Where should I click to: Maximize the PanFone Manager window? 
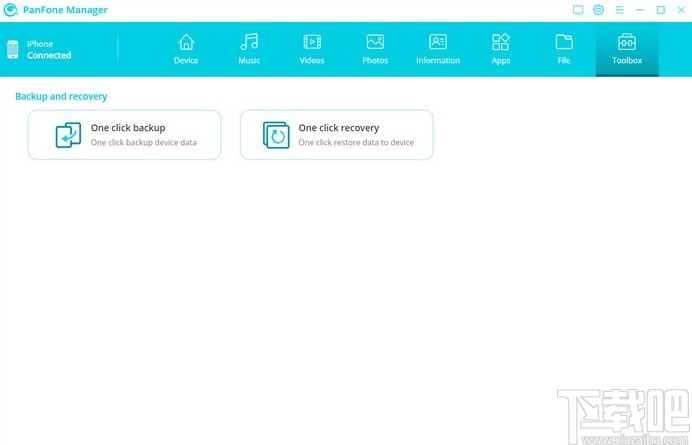point(661,10)
